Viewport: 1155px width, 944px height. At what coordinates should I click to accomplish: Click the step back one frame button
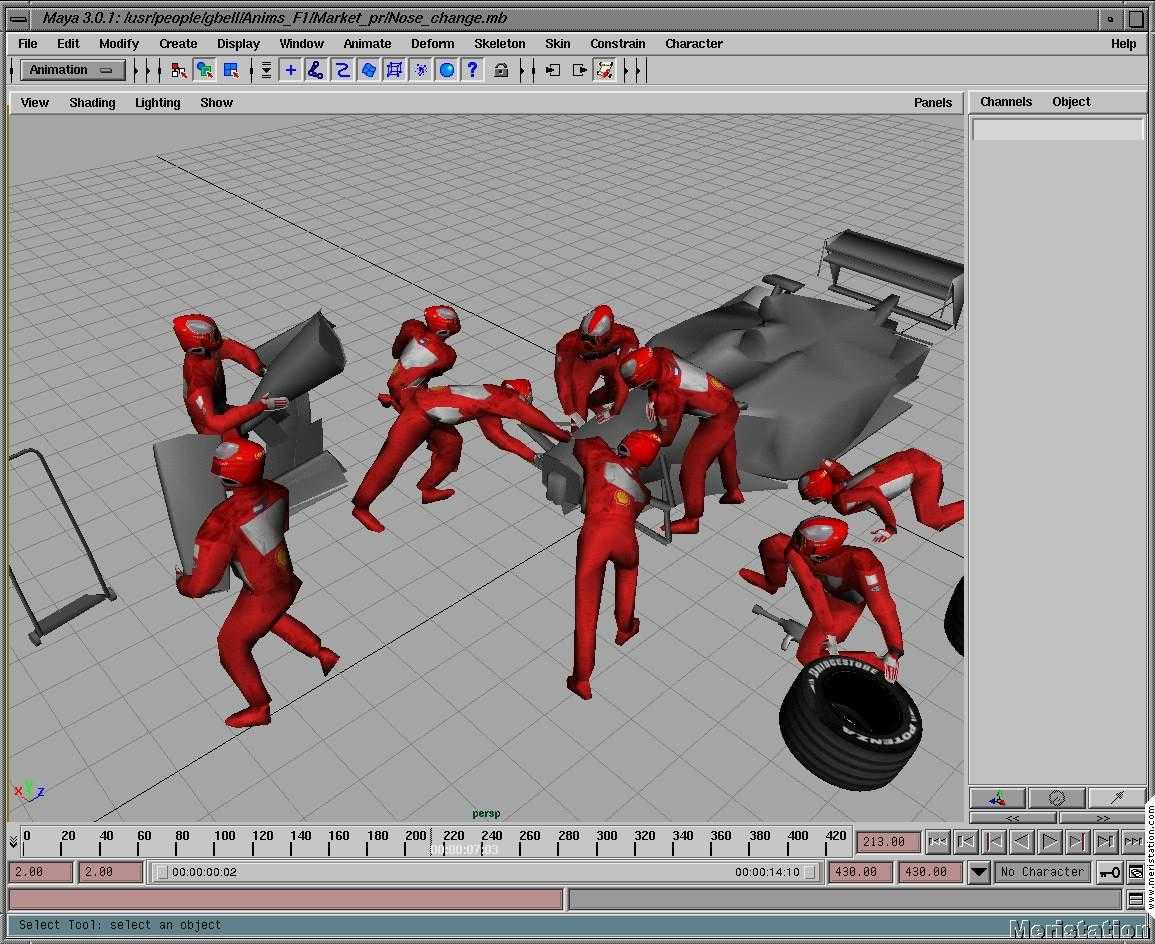click(966, 841)
